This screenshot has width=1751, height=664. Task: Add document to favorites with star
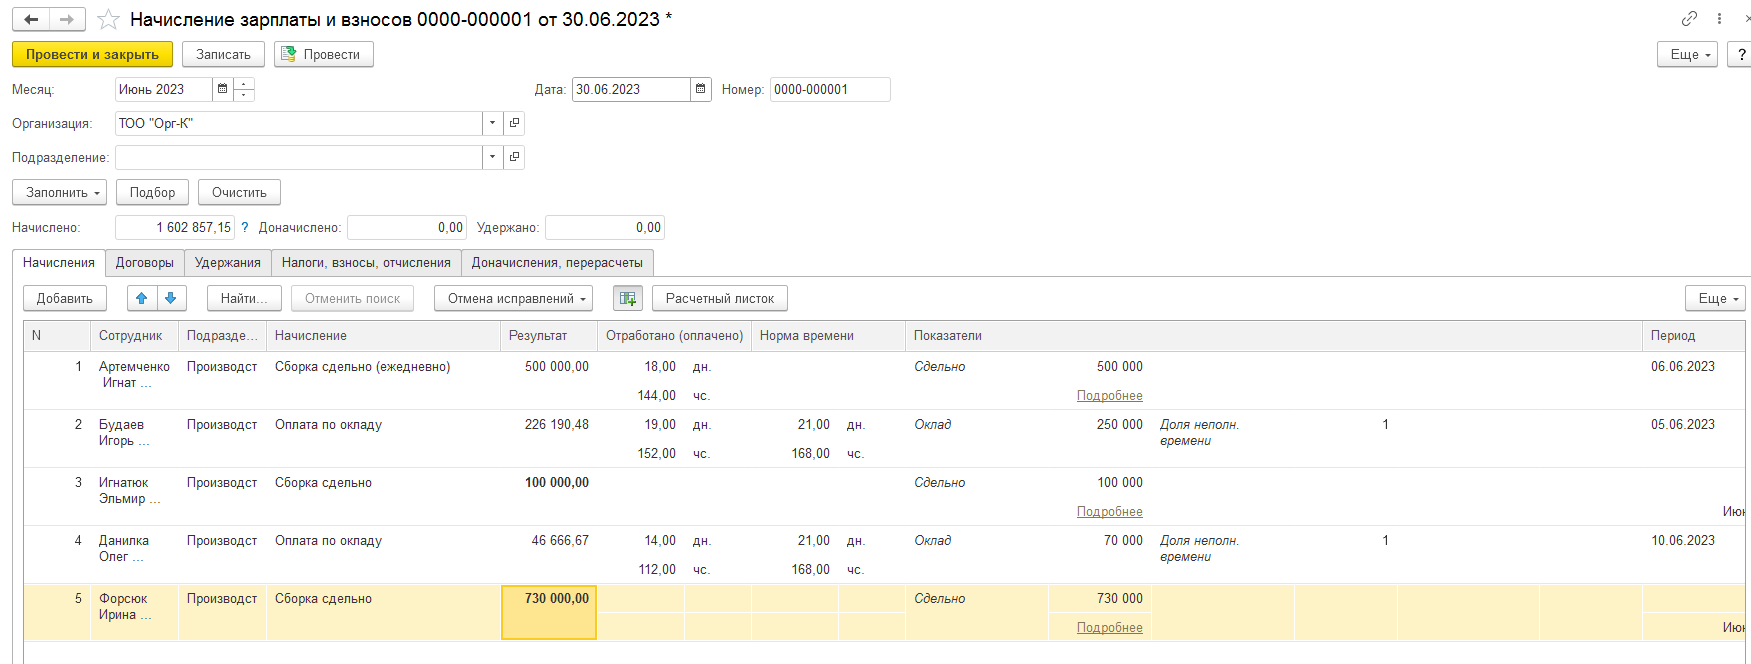pos(108,20)
